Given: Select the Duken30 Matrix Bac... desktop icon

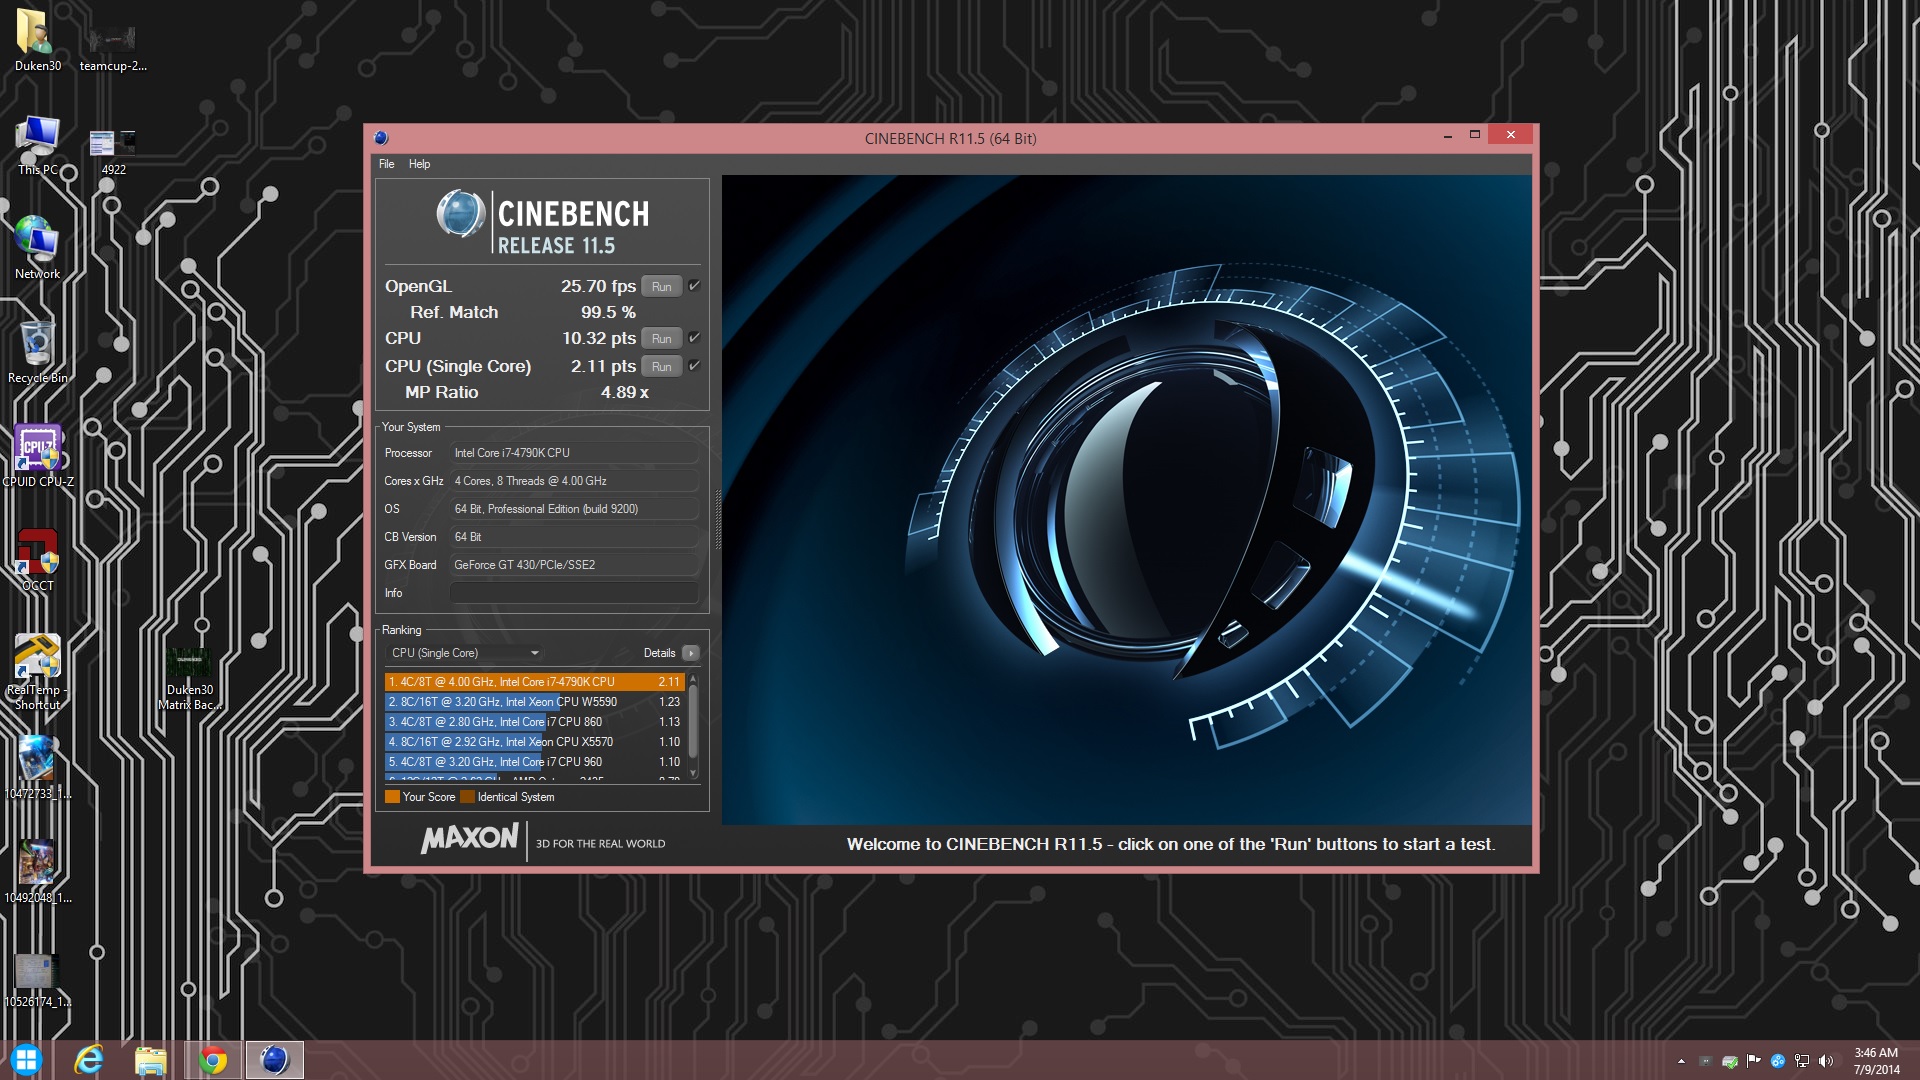Looking at the screenshot, I should 189,679.
